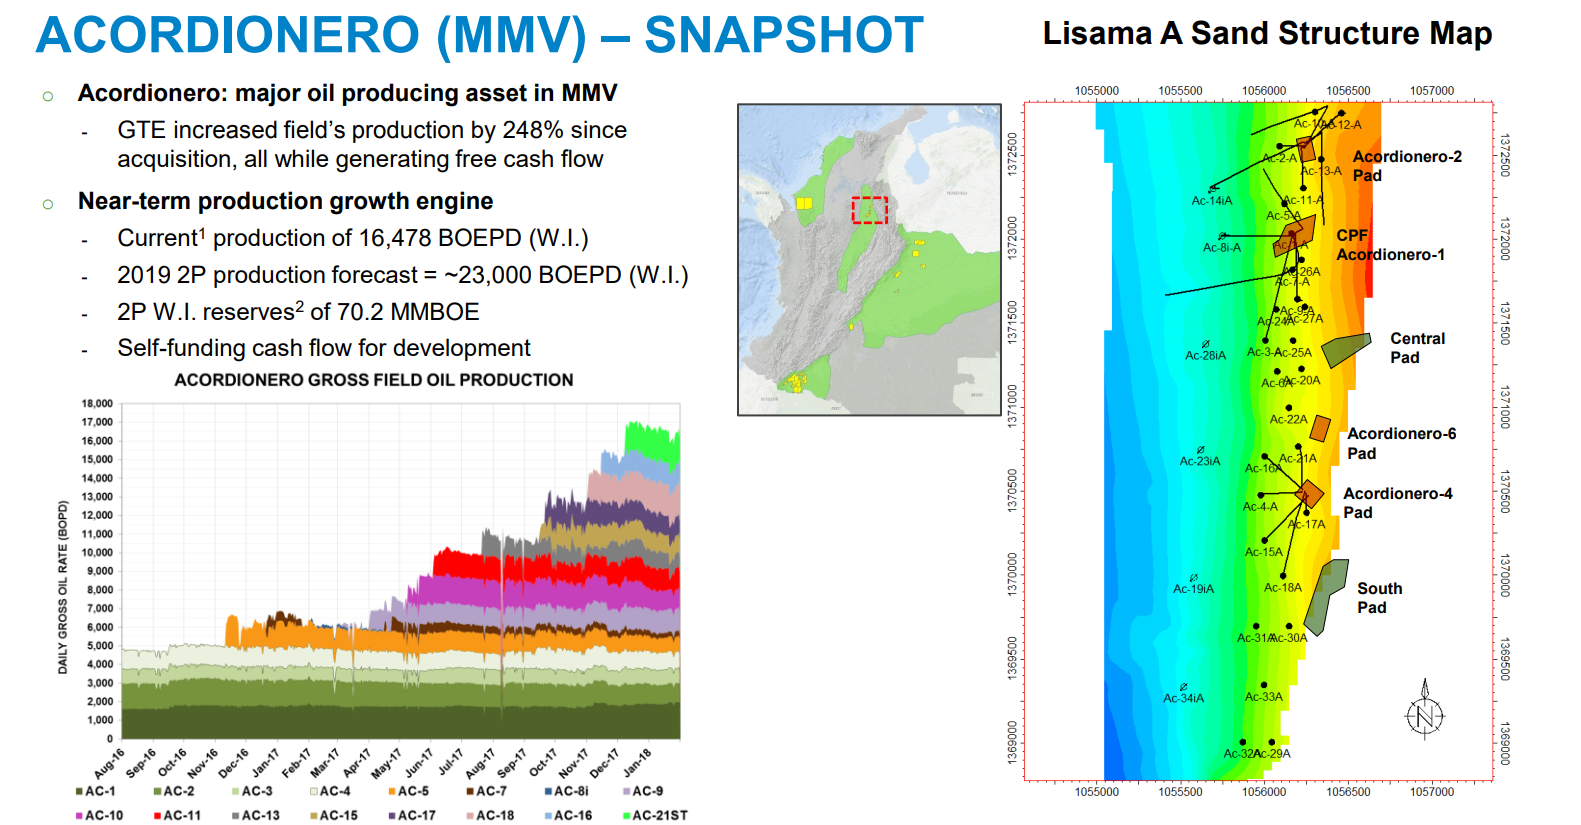Click the '2P W.I. reserves of 70.2 MMBOE' line
The image size is (1581, 825).
tap(298, 311)
